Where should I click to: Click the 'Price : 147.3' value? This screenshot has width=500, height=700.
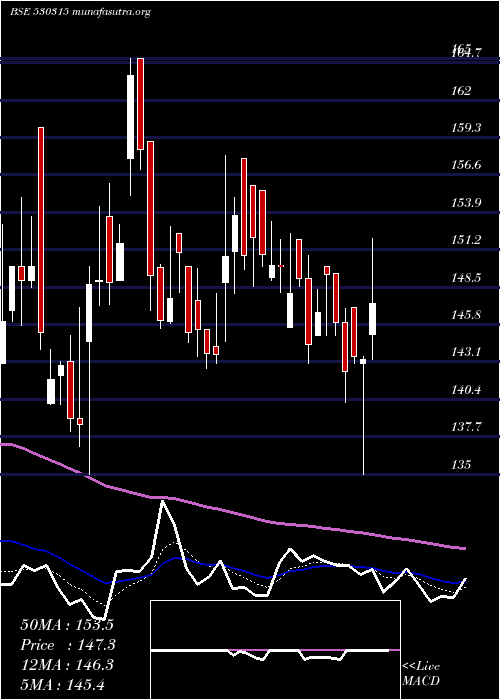coord(68,645)
